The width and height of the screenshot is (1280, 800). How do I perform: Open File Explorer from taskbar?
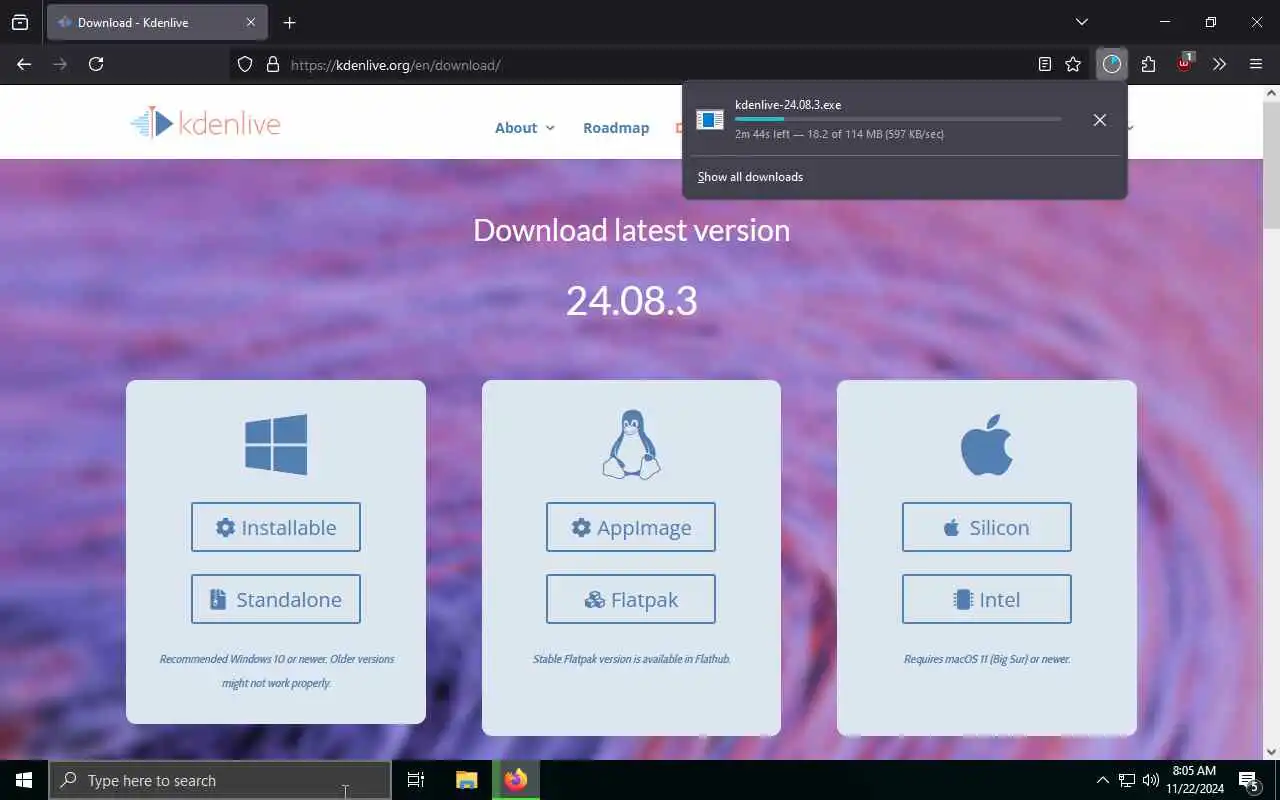coord(466,780)
